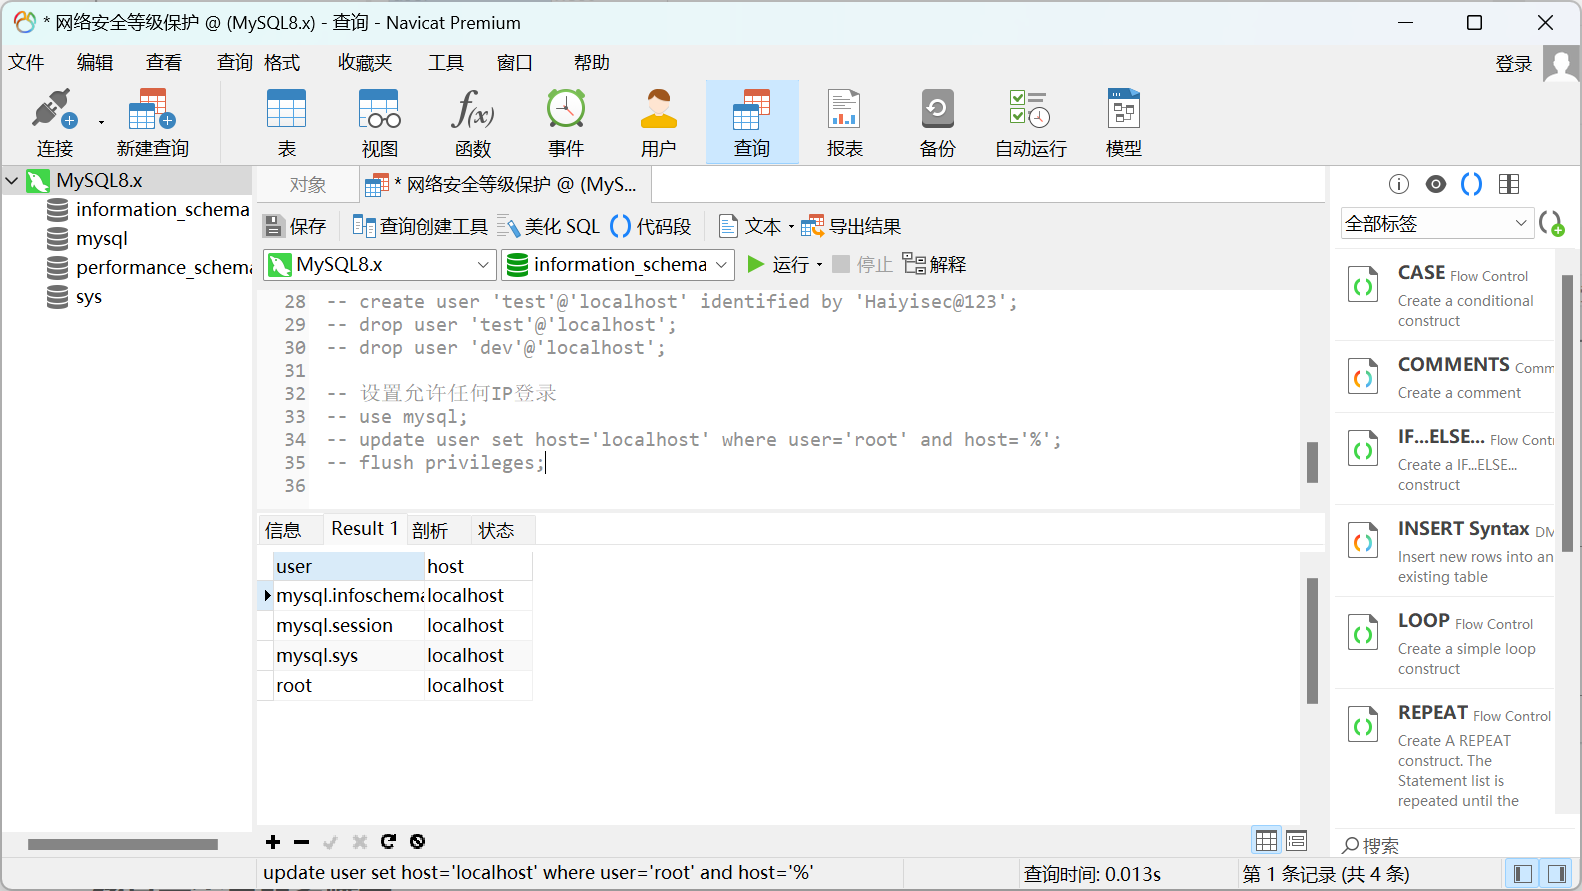Click the 保存 save button
Image resolution: width=1582 pixels, height=891 pixels.
coord(295,226)
